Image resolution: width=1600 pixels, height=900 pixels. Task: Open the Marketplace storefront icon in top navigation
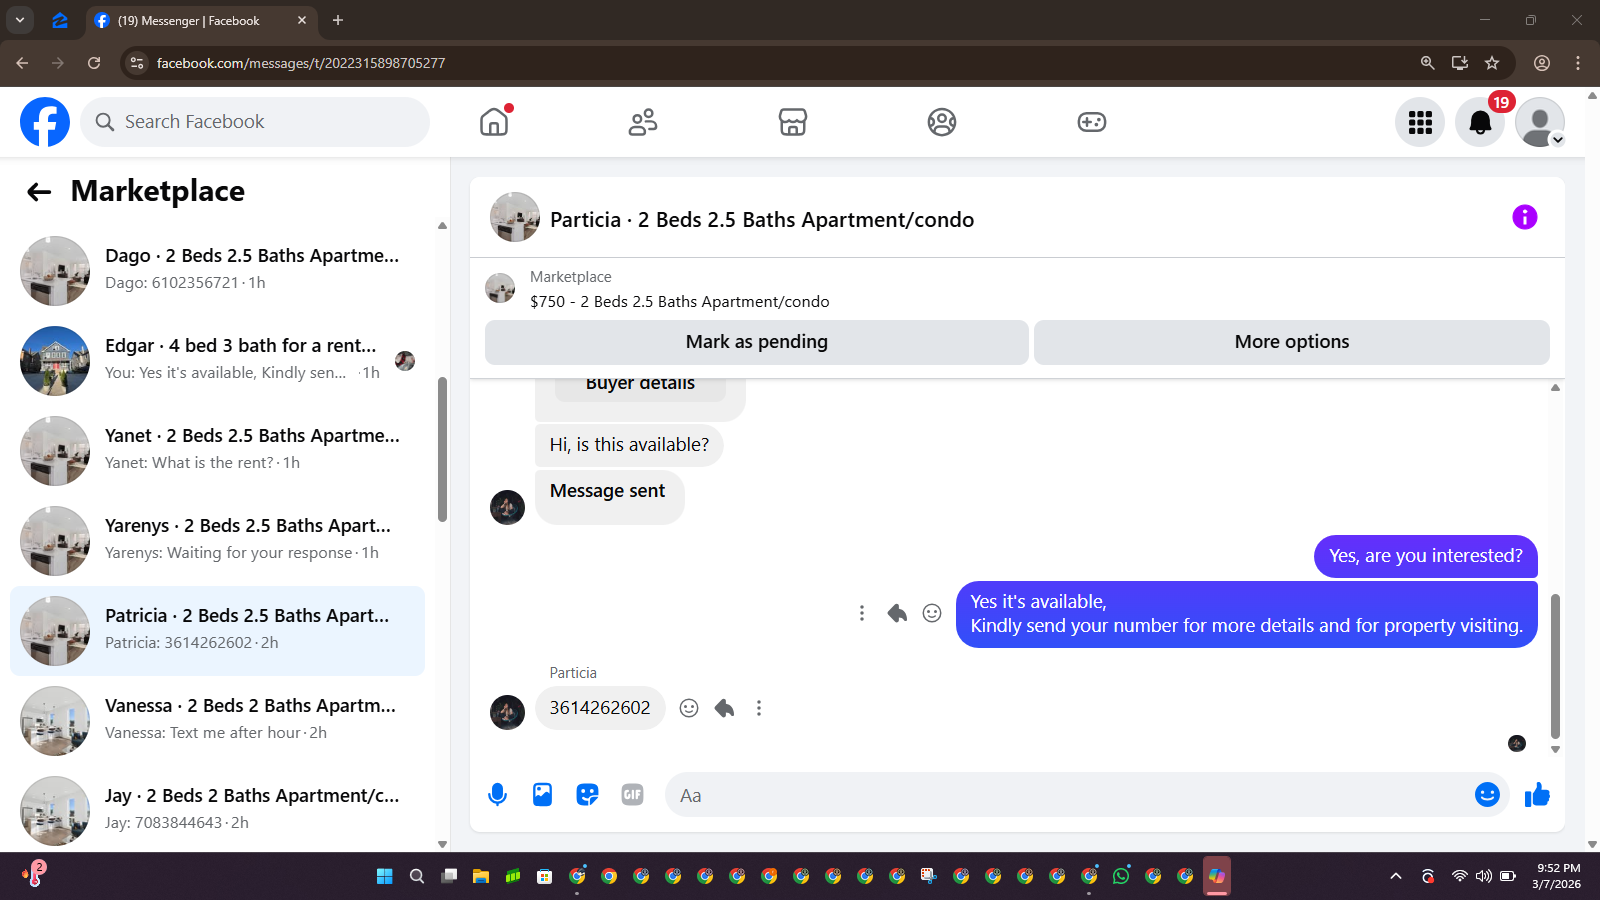coord(793,122)
